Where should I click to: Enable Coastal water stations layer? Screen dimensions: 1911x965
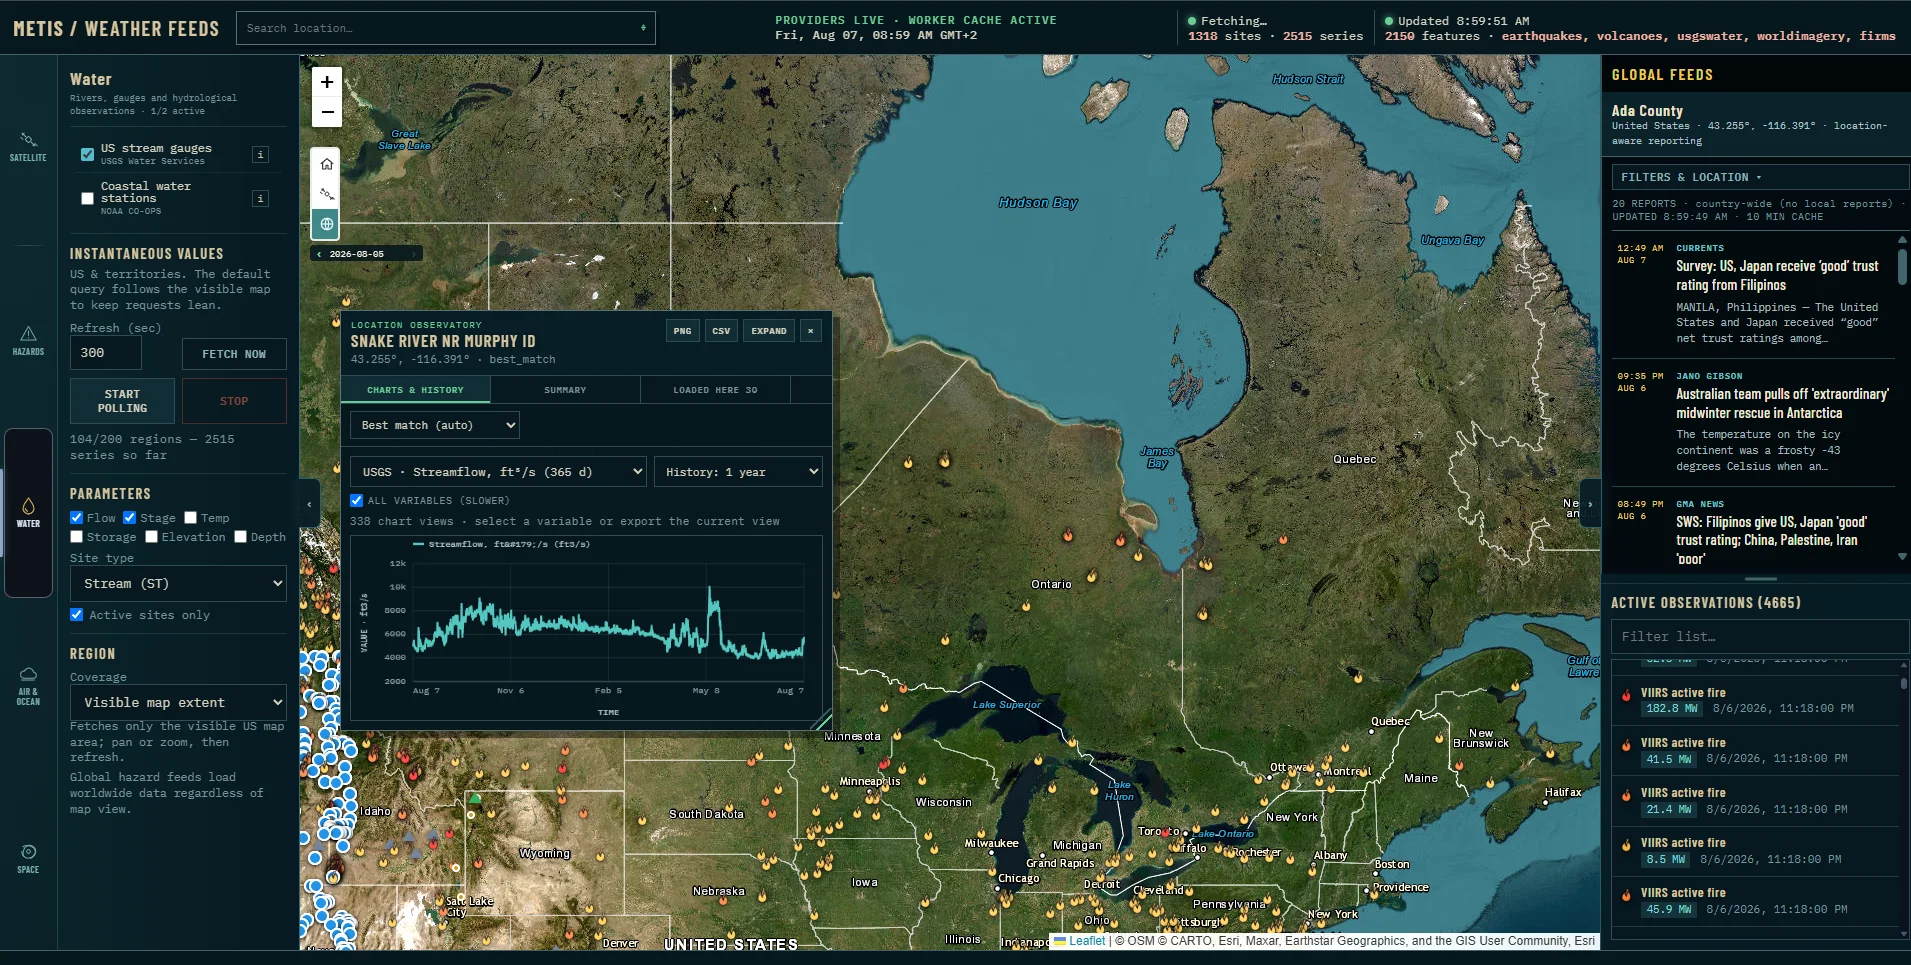(x=87, y=198)
